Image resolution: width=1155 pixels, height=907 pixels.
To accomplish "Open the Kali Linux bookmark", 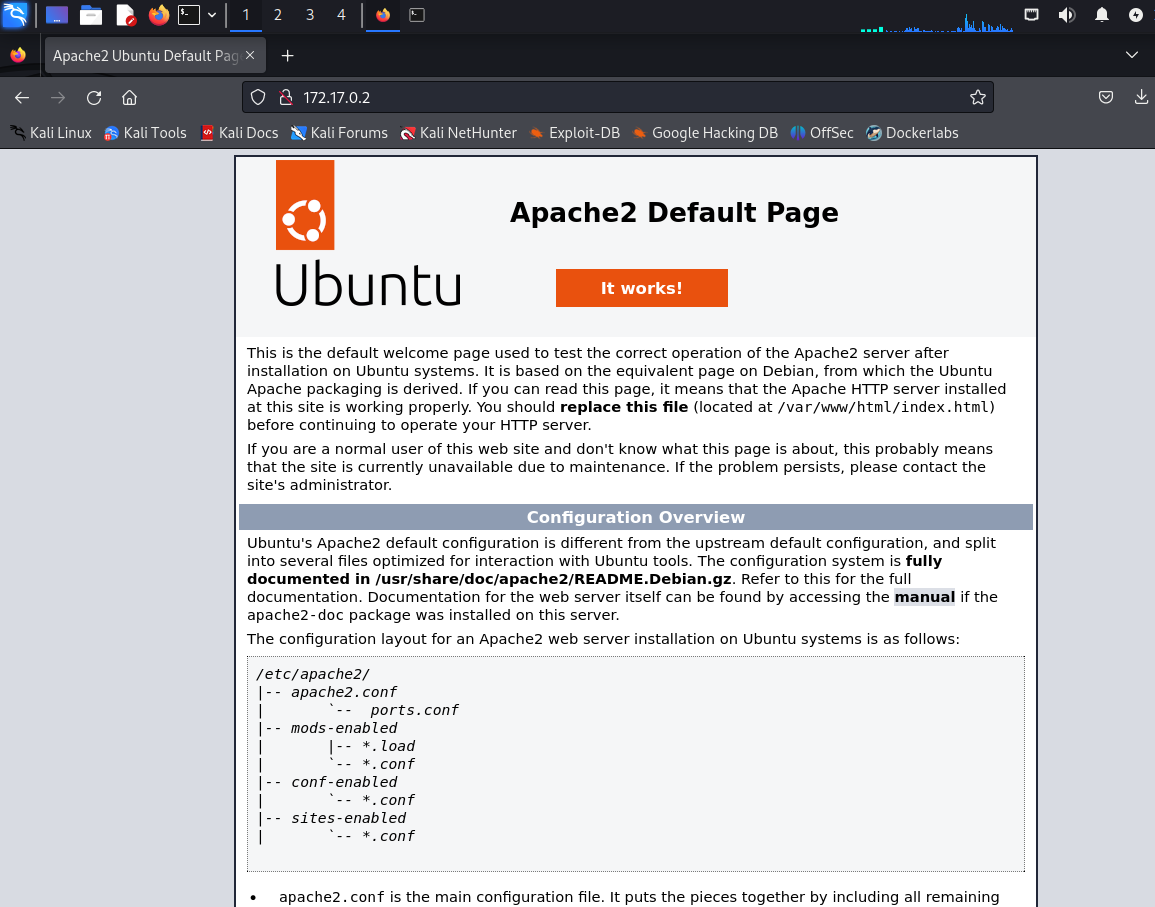I will [51, 133].
